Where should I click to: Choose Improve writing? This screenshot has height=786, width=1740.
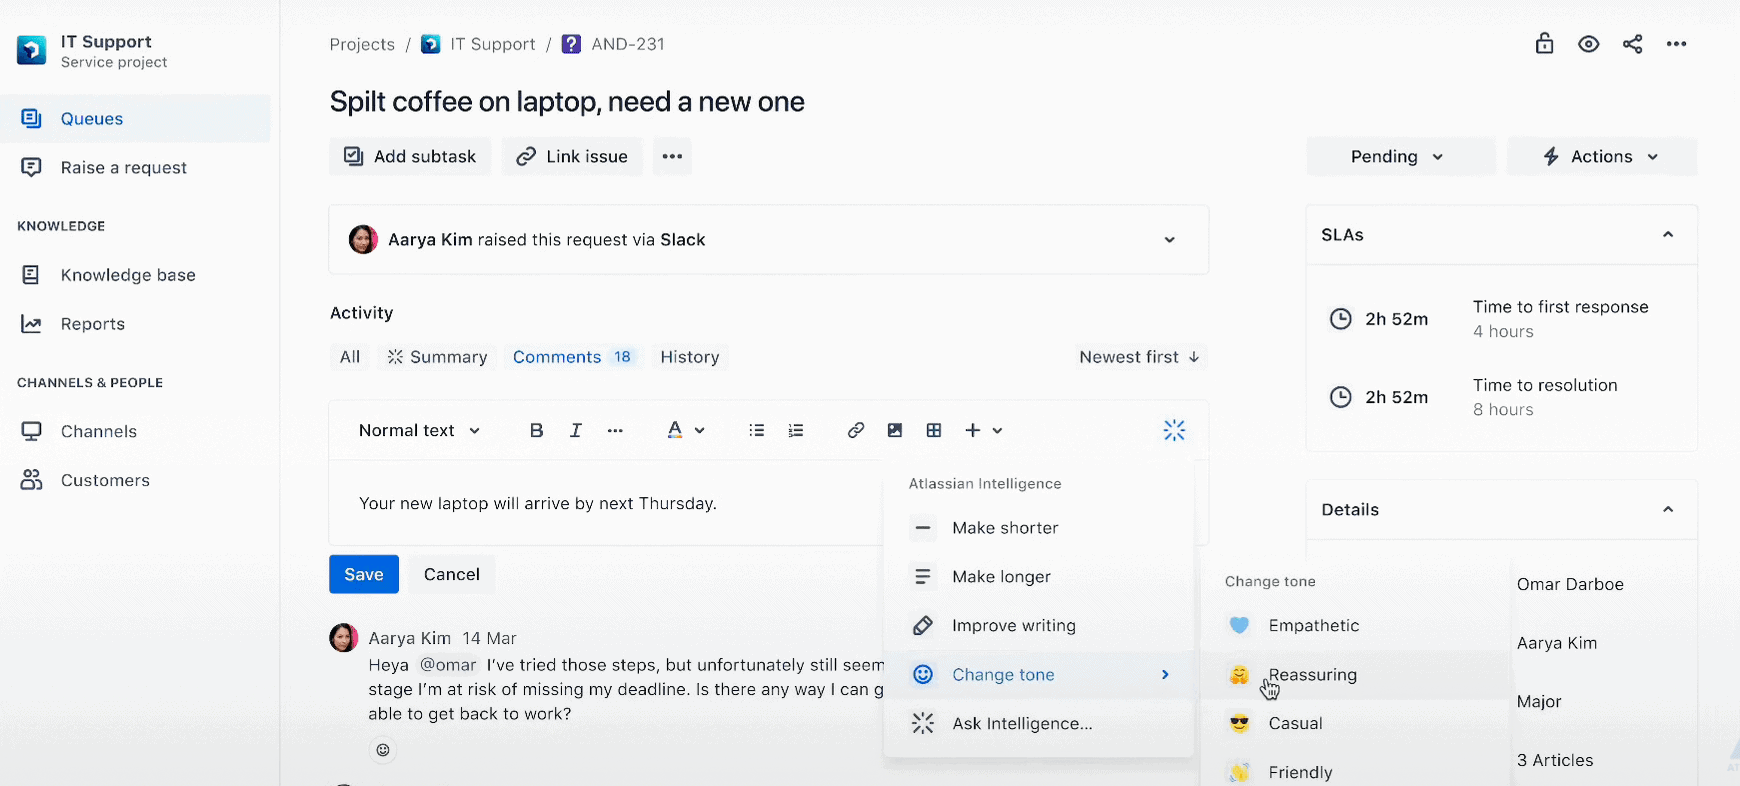[1039, 626]
